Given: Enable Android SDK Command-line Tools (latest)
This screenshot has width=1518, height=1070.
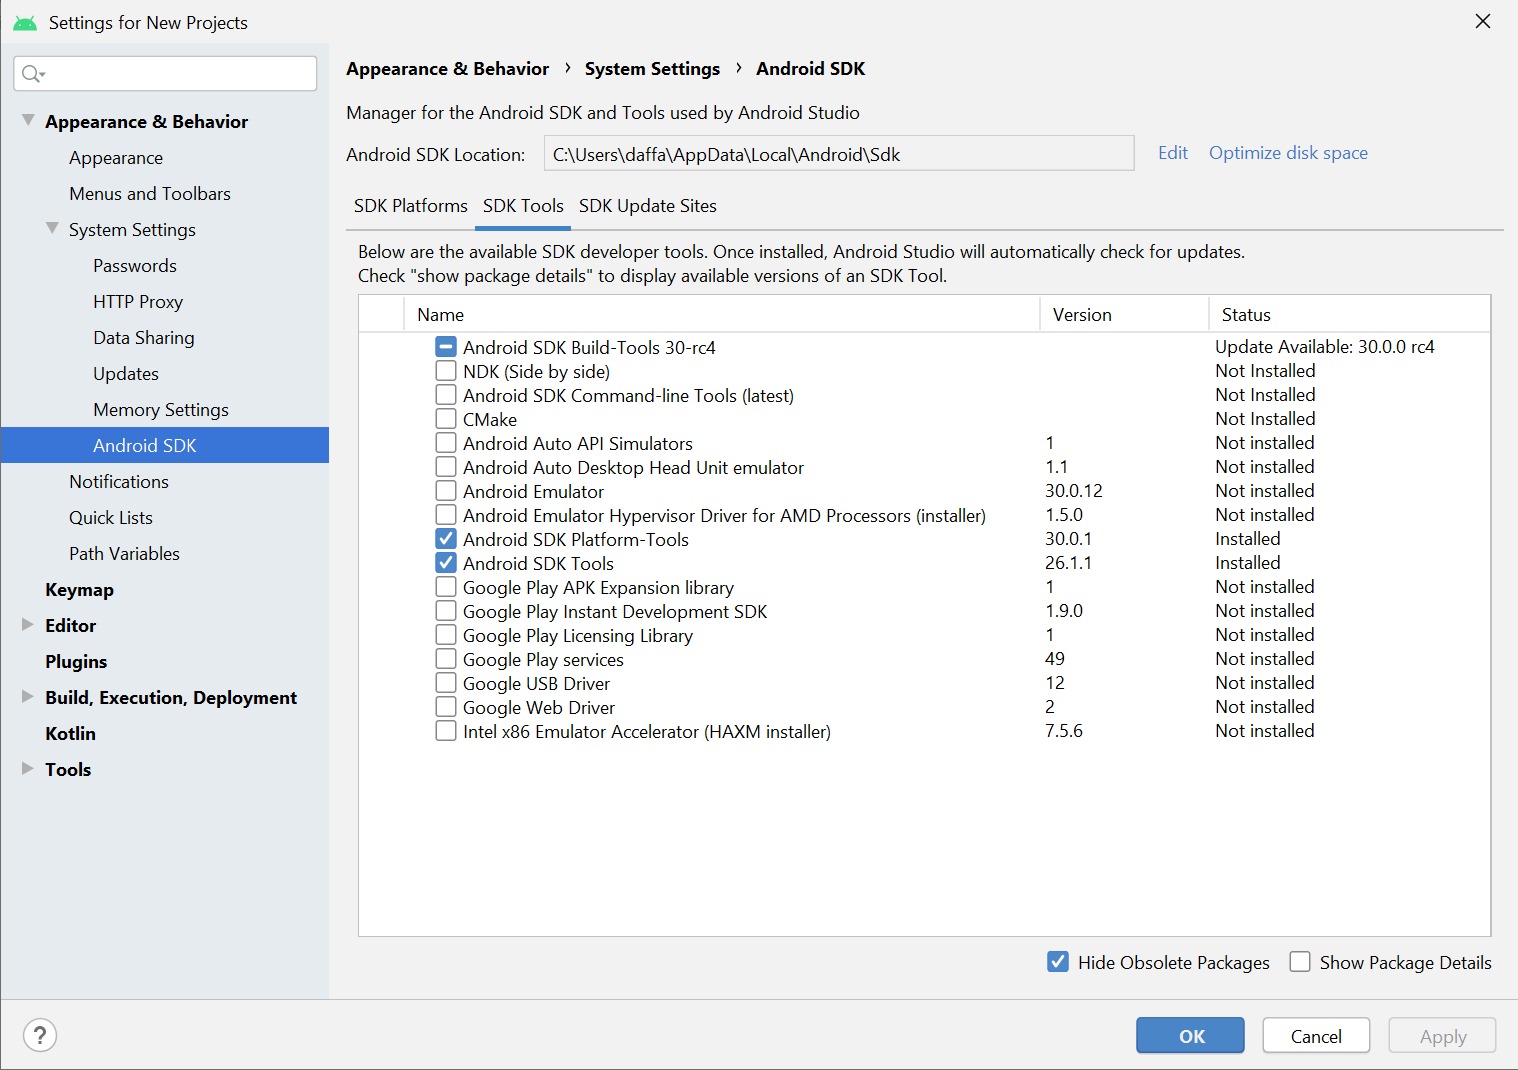Looking at the screenshot, I should (x=446, y=395).
